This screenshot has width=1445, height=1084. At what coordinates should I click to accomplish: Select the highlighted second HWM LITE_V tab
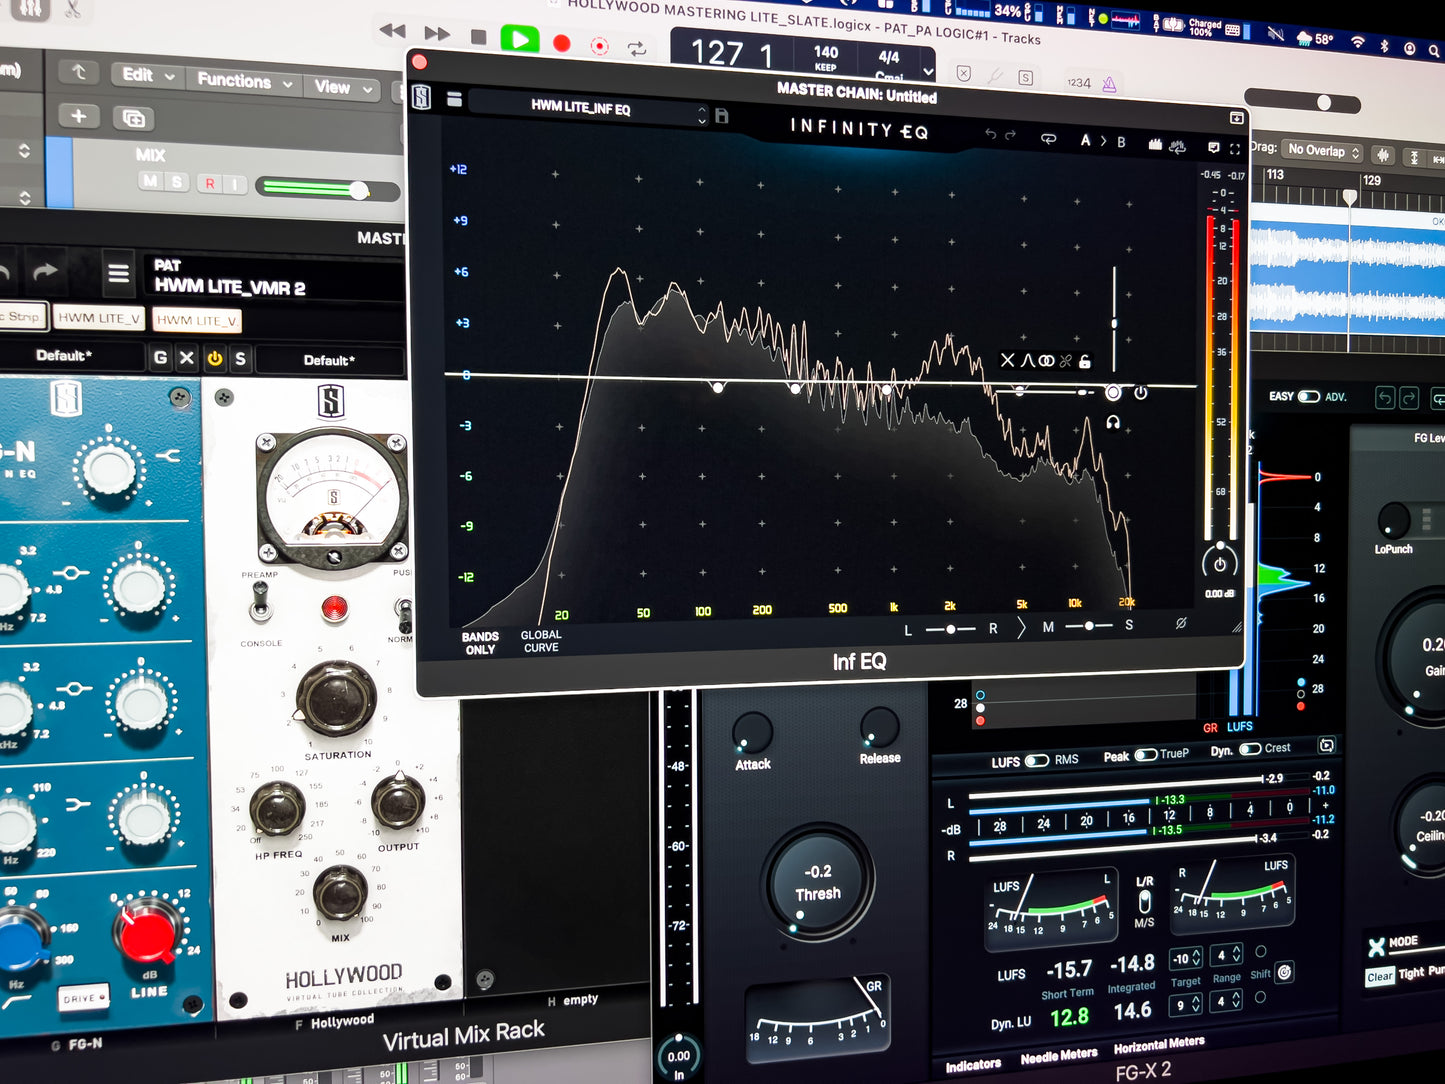click(196, 320)
